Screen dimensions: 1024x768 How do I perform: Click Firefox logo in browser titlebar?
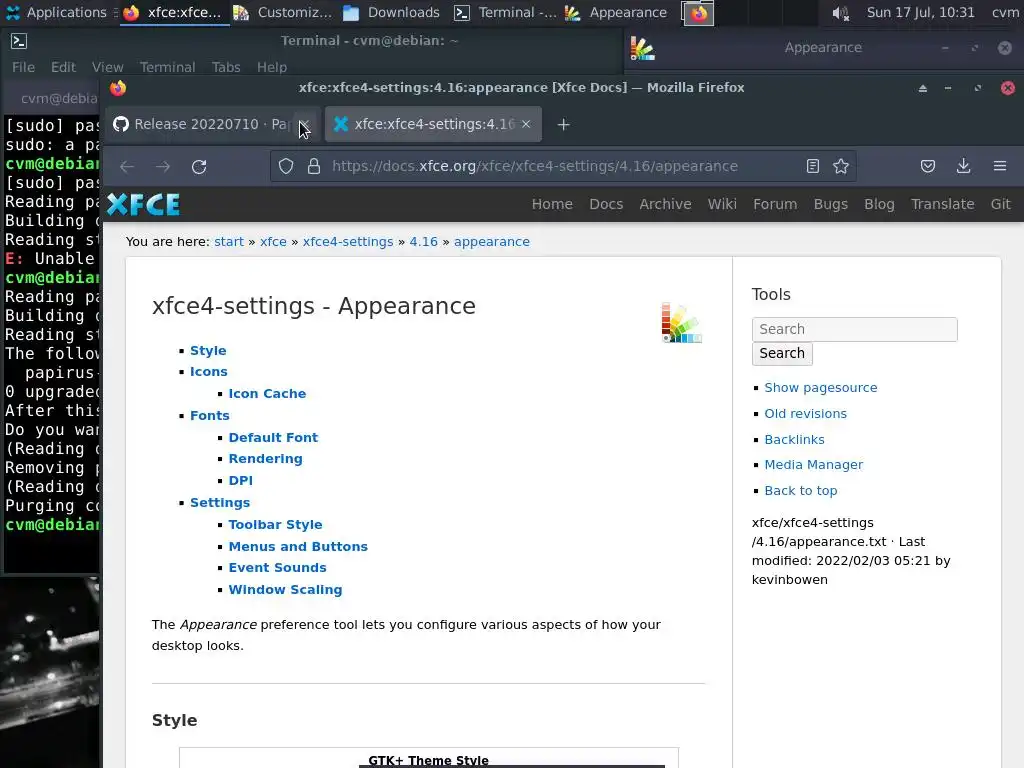118,88
